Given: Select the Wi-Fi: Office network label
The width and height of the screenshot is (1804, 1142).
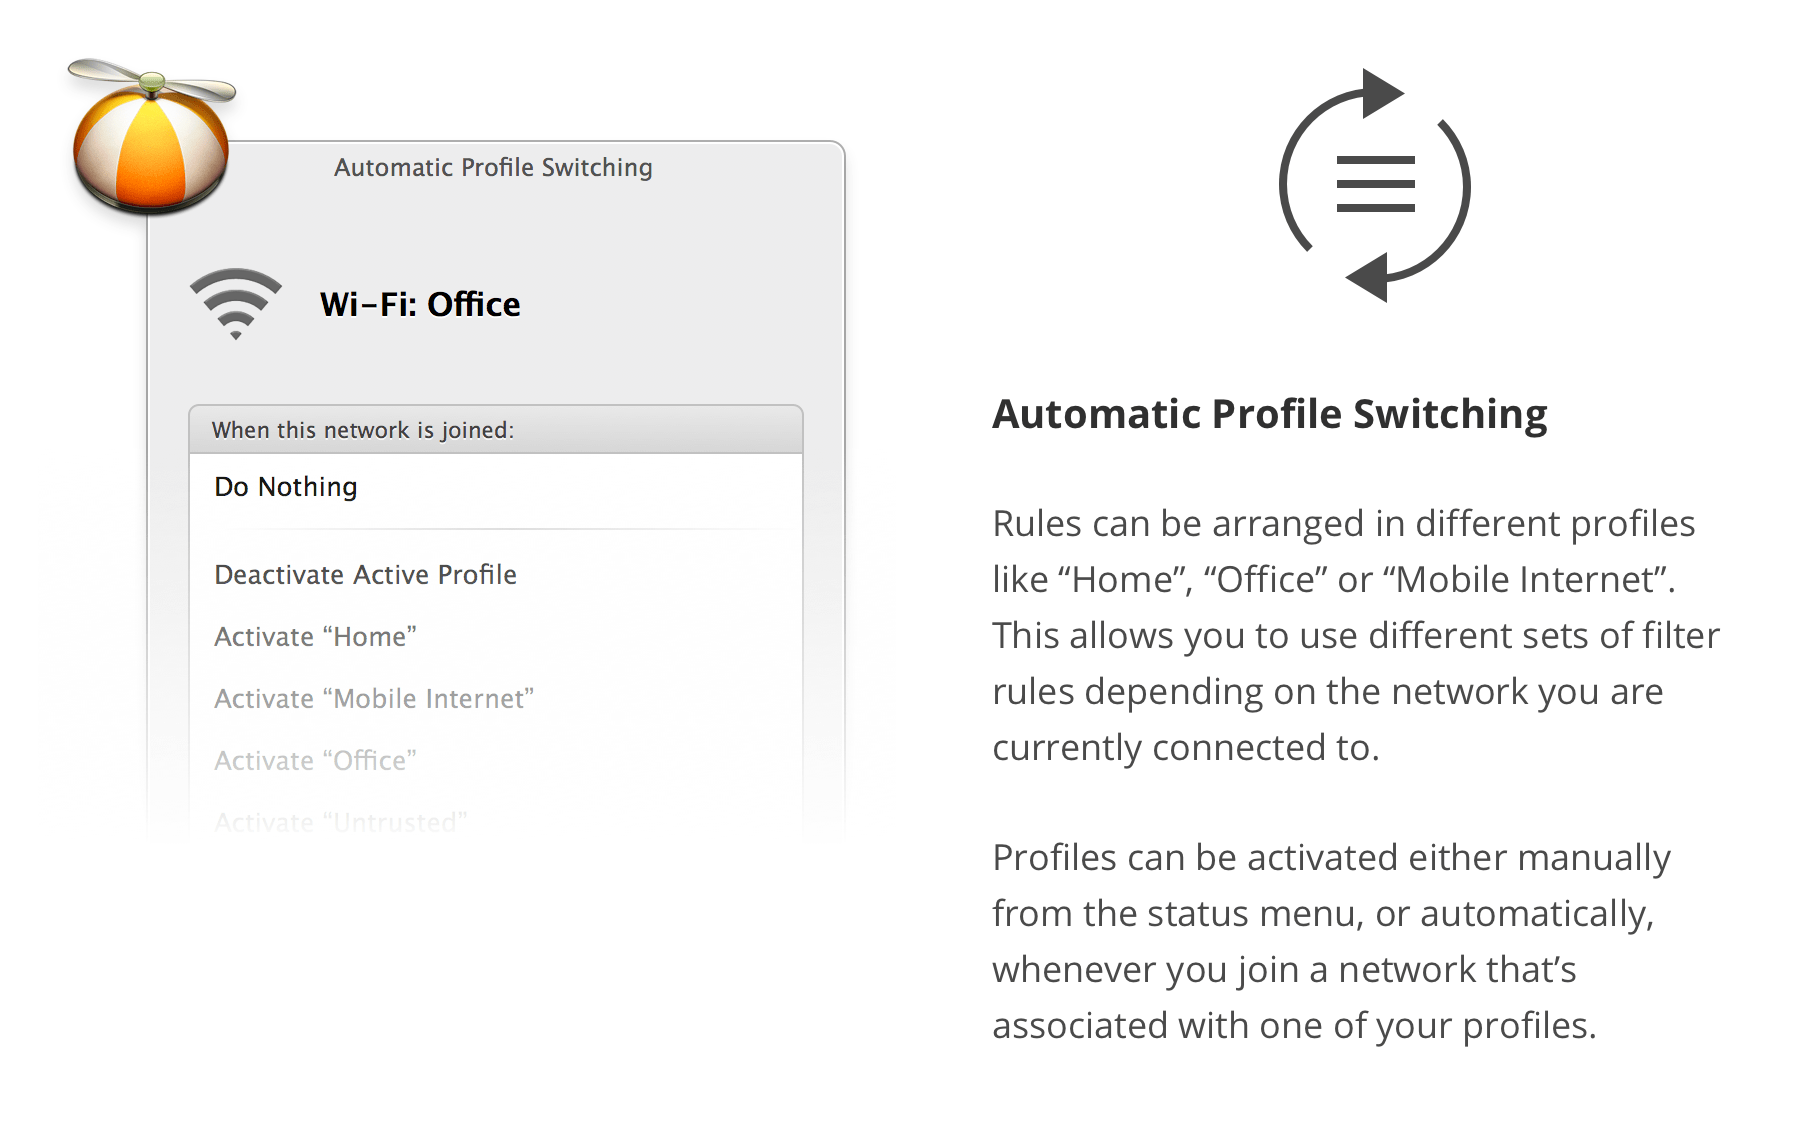Looking at the screenshot, I should (x=420, y=305).
